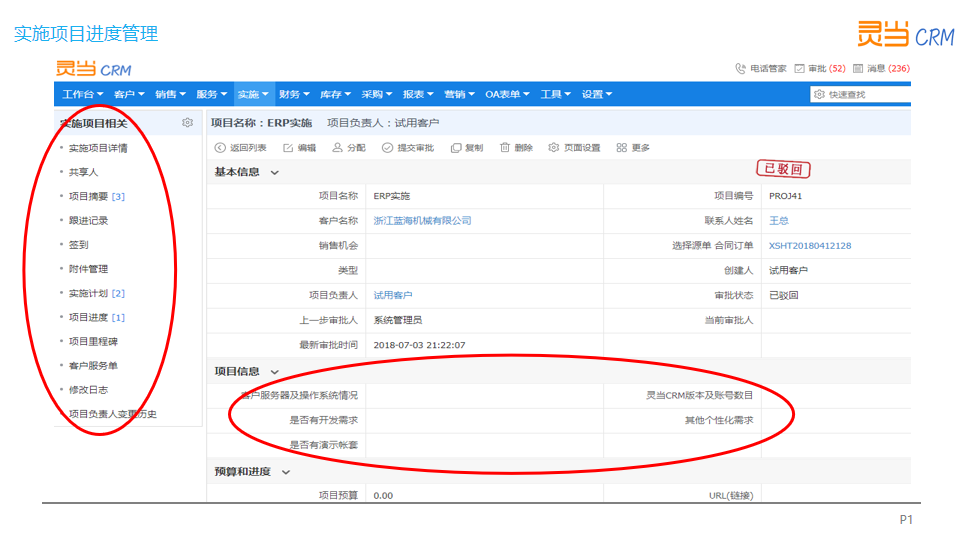The height and width of the screenshot is (540, 963).
Task: Select 跟进记录 in sidebar
Action: [88, 221]
